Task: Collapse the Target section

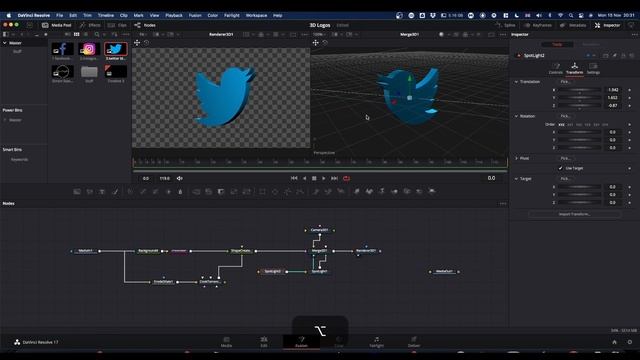Action: click(516, 179)
